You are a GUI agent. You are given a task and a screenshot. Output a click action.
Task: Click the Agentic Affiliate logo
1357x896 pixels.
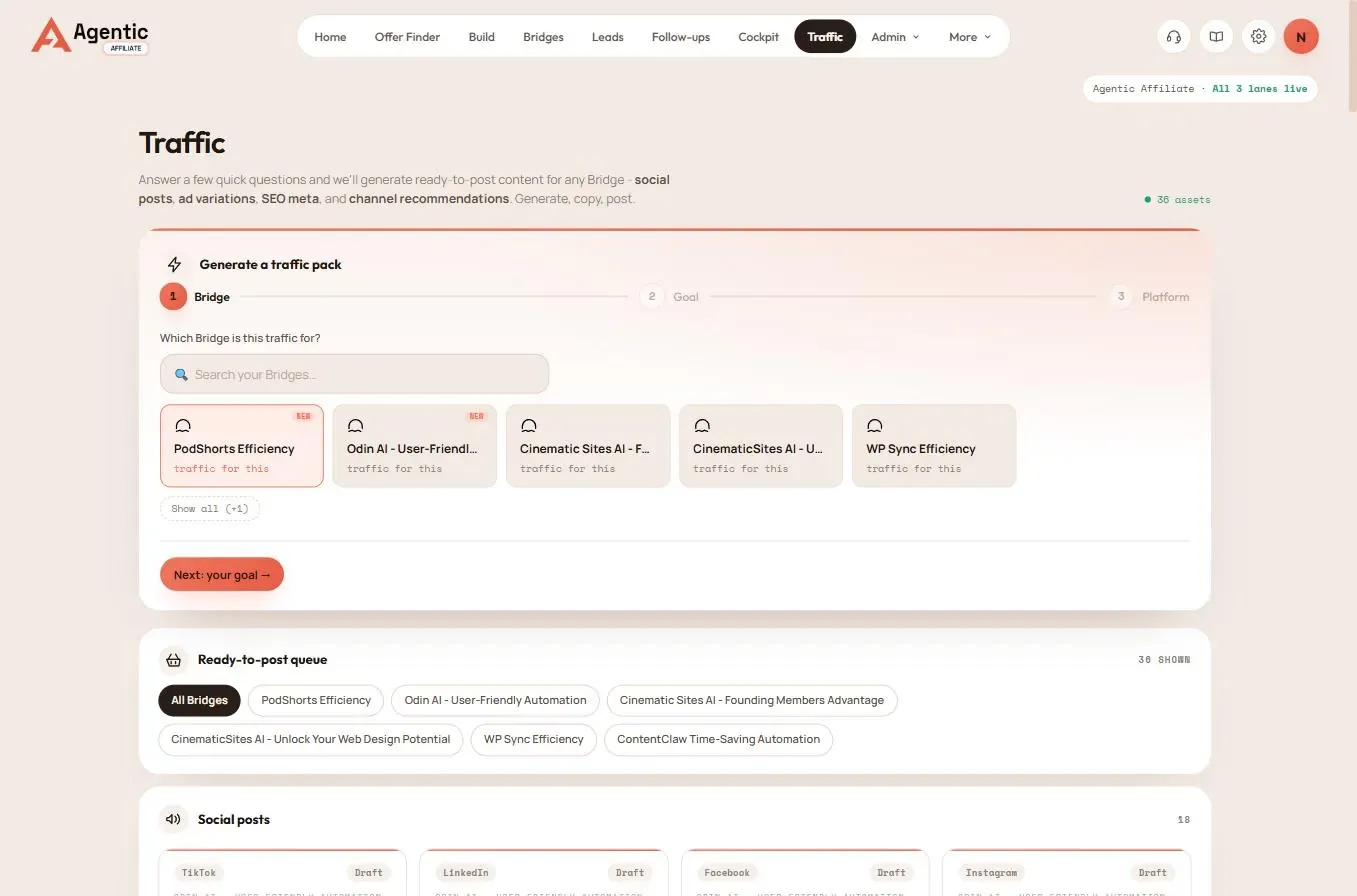point(90,36)
